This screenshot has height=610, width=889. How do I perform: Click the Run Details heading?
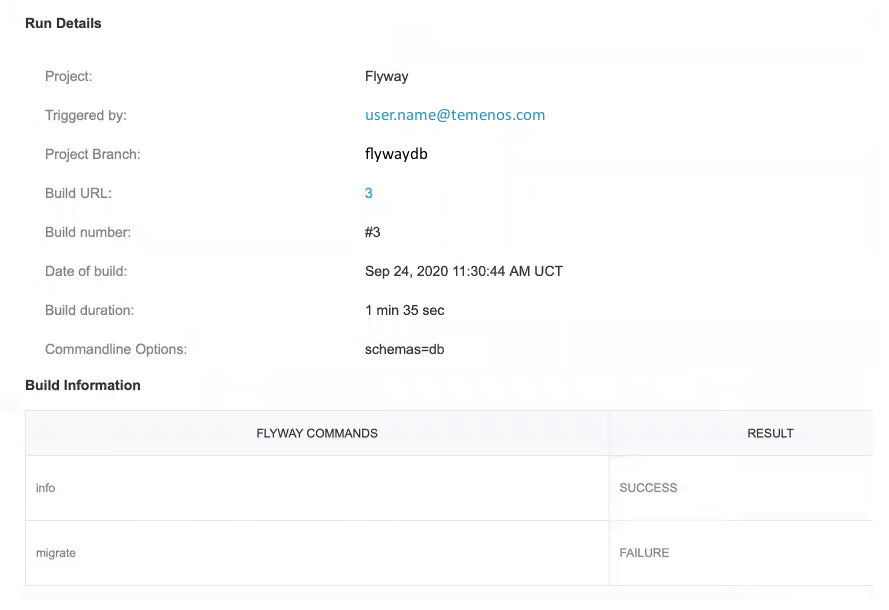(x=63, y=23)
